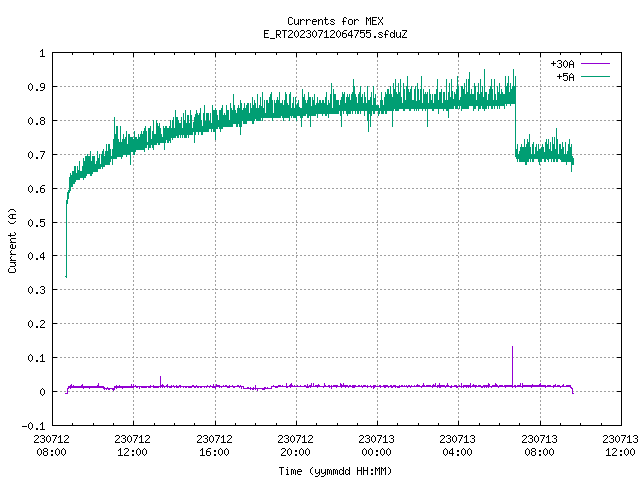
Task: Click the purple +30A legend line sample
Action: click(x=595, y=64)
